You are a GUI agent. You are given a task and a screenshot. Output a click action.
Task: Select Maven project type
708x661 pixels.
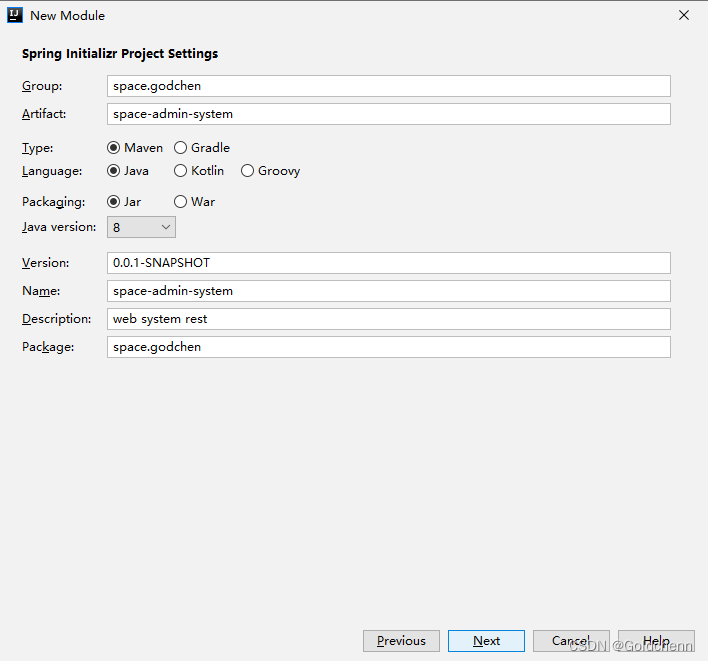coord(135,148)
